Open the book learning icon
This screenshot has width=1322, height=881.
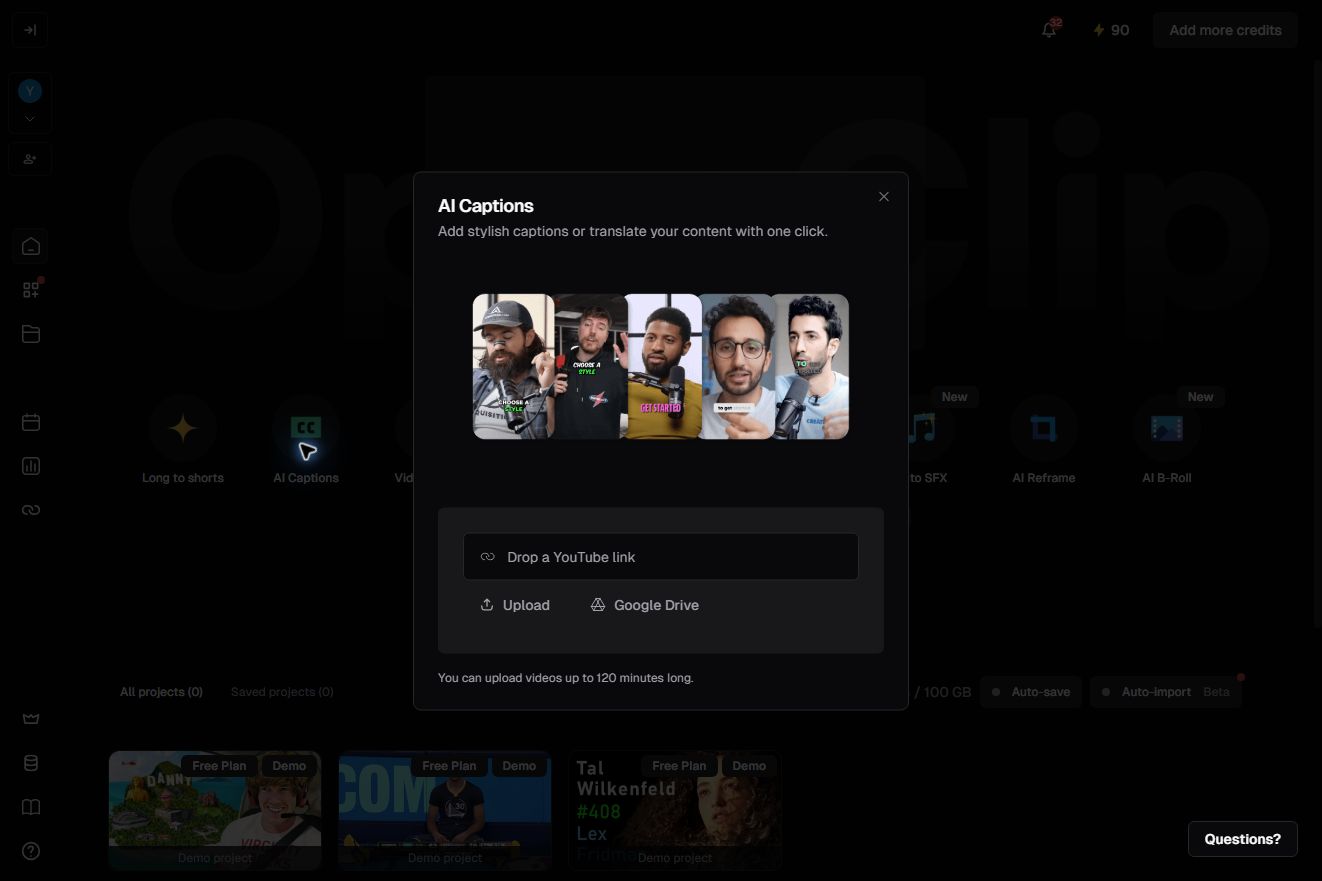point(31,807)
